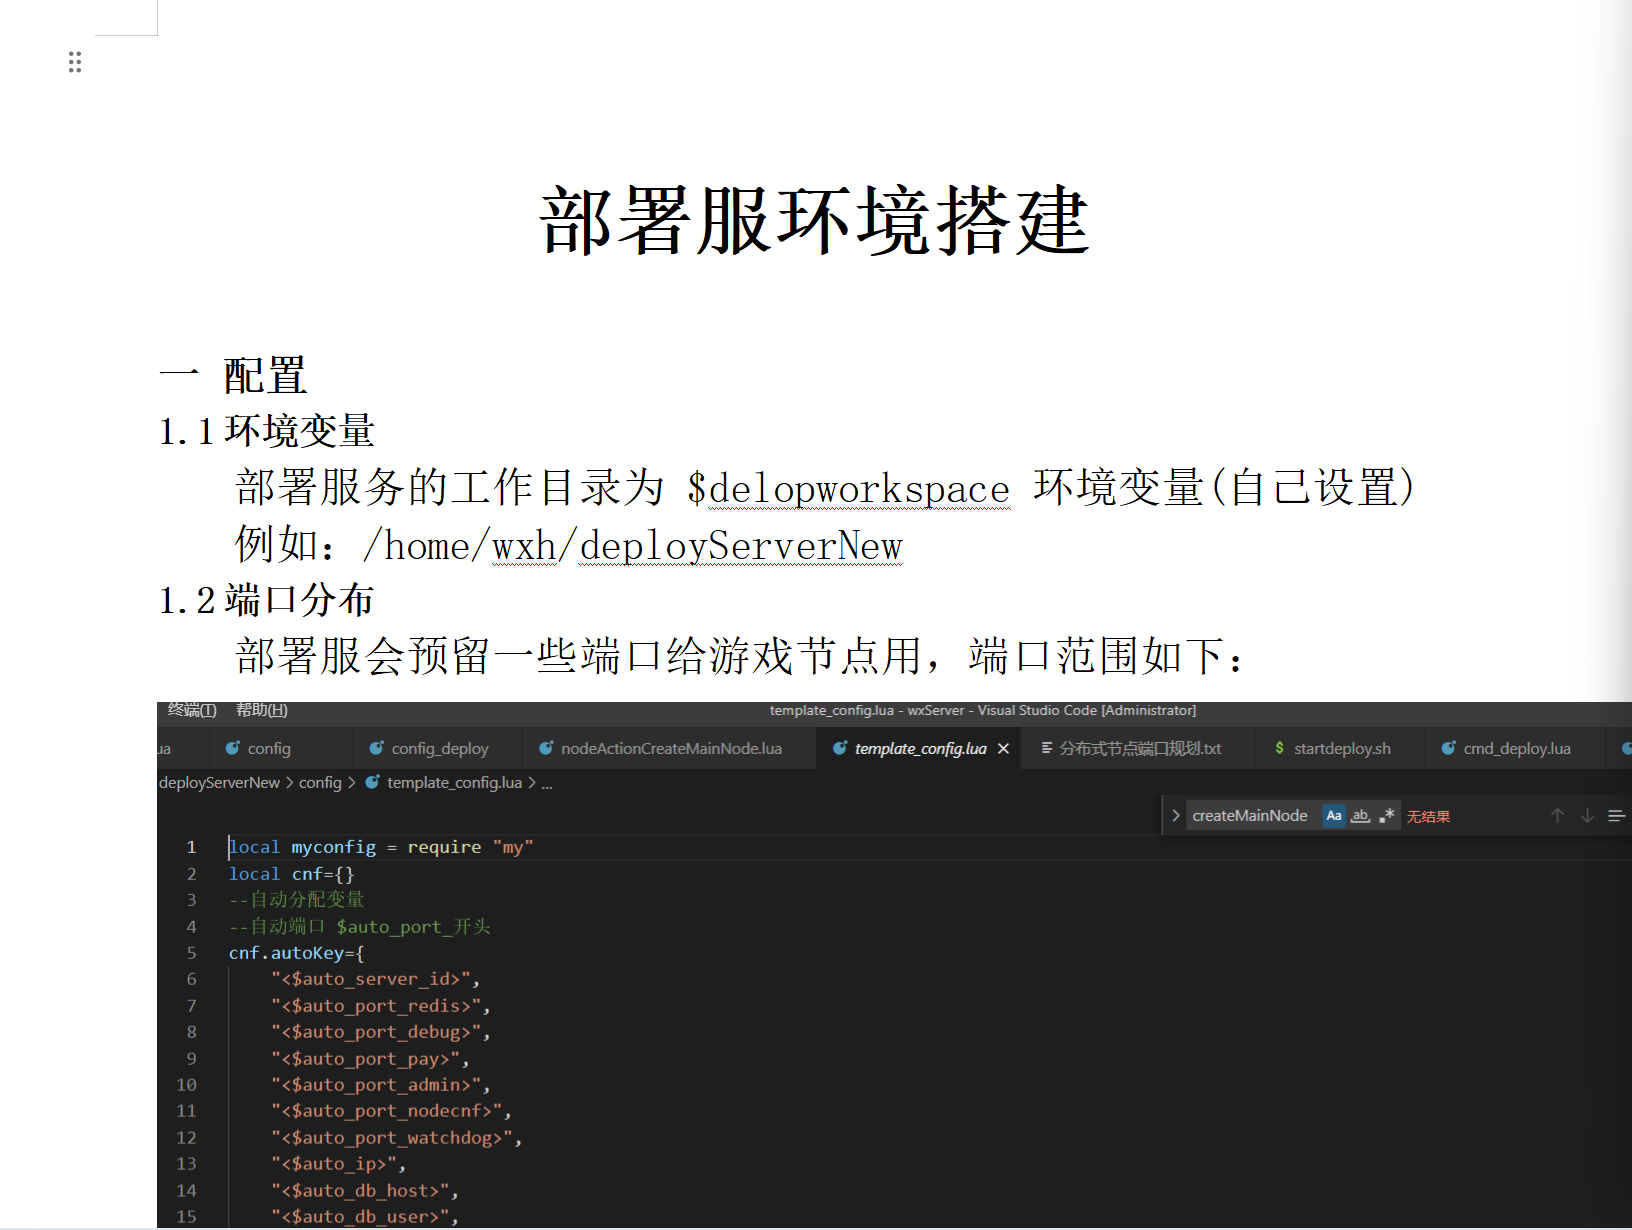Click text file icon on 分布式节点端口规划.txt tab
Image resolution: width=1632 pixels, height=1230 pixels.
click(x=1047, y=748)
